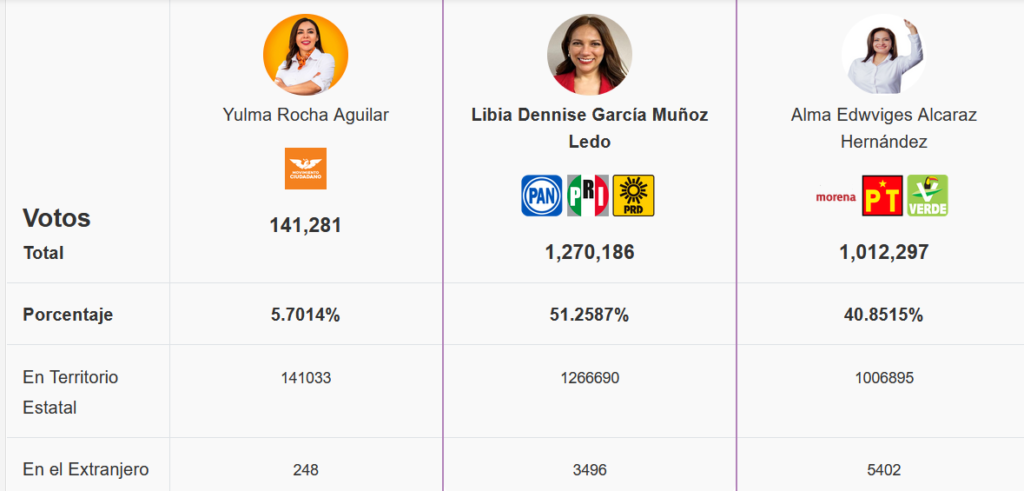Click the PT party logo
Viewport: 1024px width, 491px height.
tap(882, 196)
